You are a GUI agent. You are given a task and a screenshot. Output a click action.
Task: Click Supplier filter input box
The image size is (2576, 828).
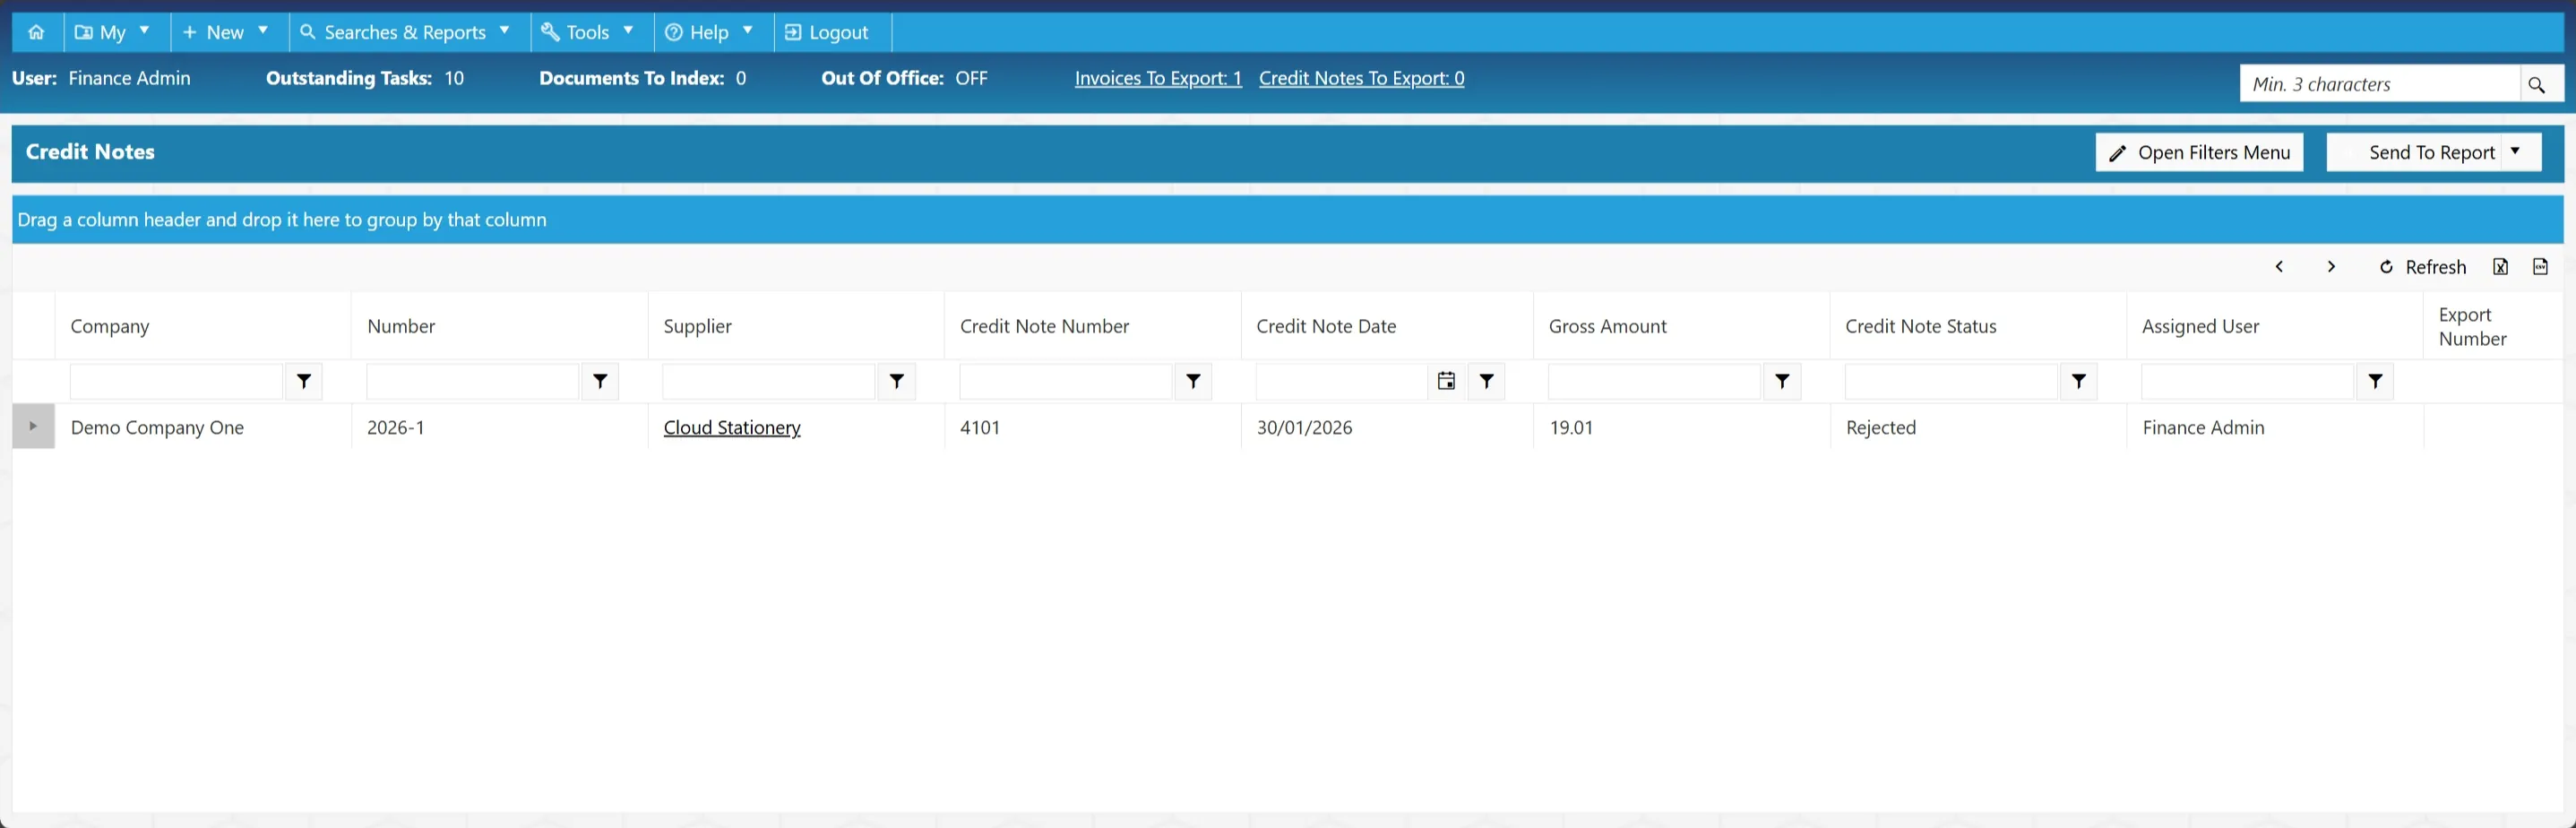coord(769,381)
